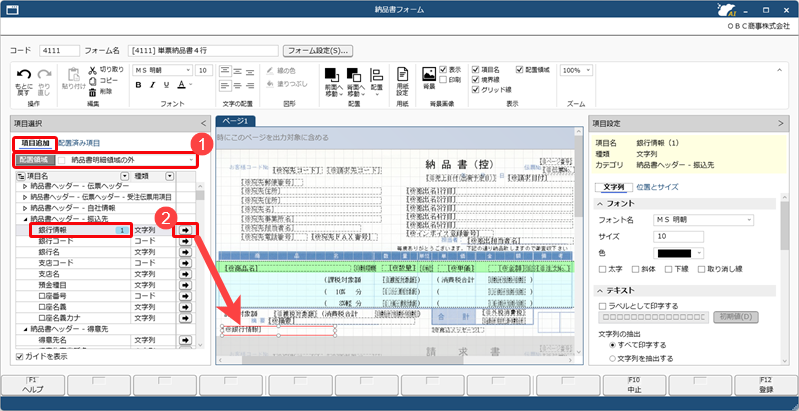Open the 種類 column filter dropdown

[x=170, y=176]
